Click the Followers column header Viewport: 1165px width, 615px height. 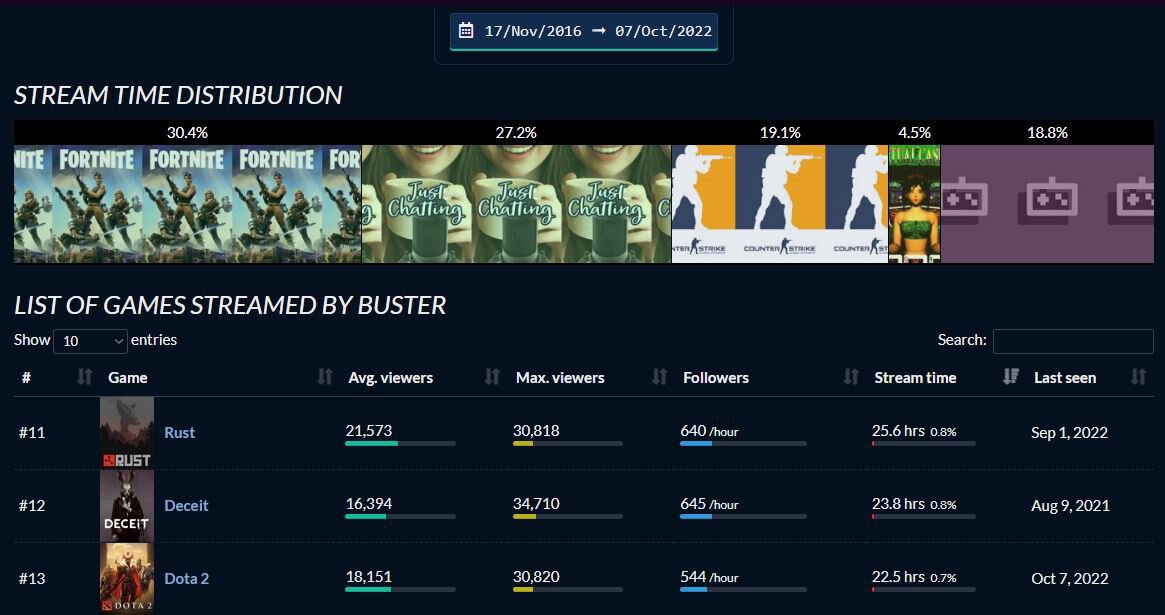pyautogui.click(x=716, y=377)
